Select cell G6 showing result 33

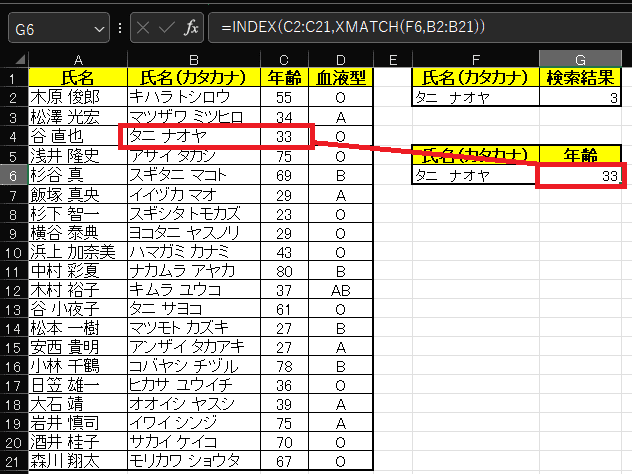[x=583, y=175]
